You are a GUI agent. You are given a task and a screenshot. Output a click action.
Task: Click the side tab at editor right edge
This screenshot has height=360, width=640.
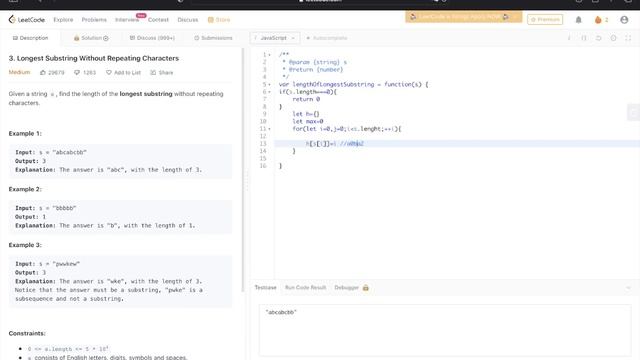coord(633,112)
